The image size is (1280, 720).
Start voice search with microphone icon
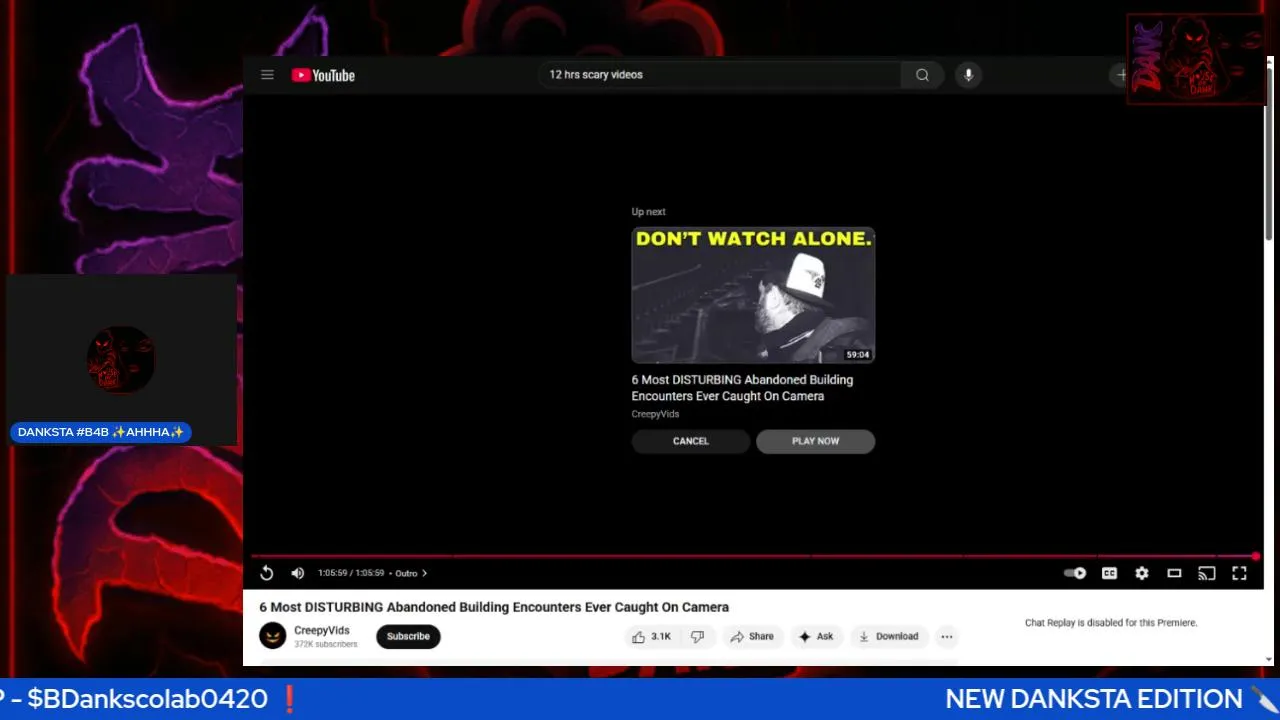(968, 75)
